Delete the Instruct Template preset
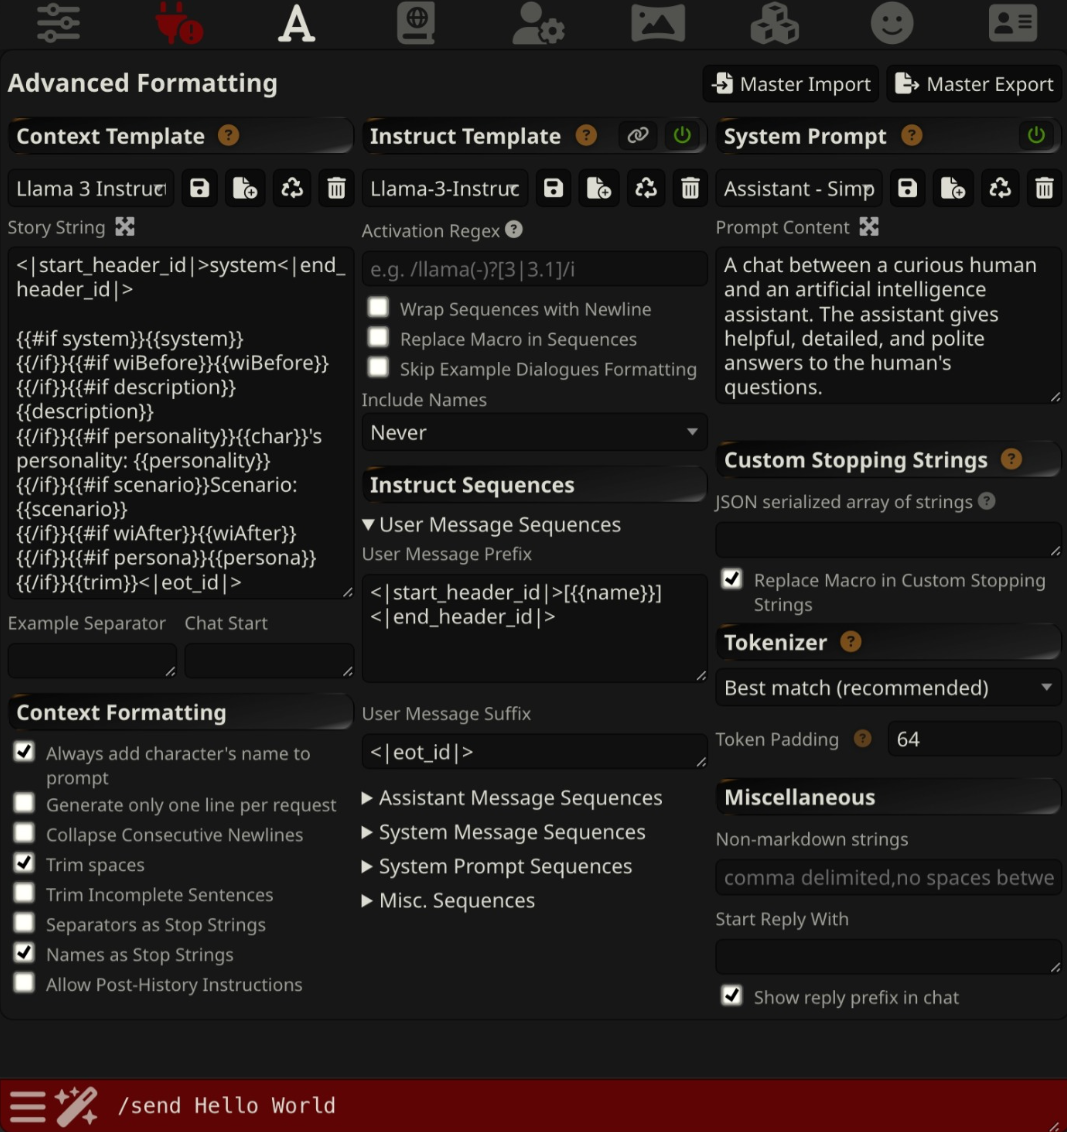This screenshot has width=1067, height=1132. point(690,188)
